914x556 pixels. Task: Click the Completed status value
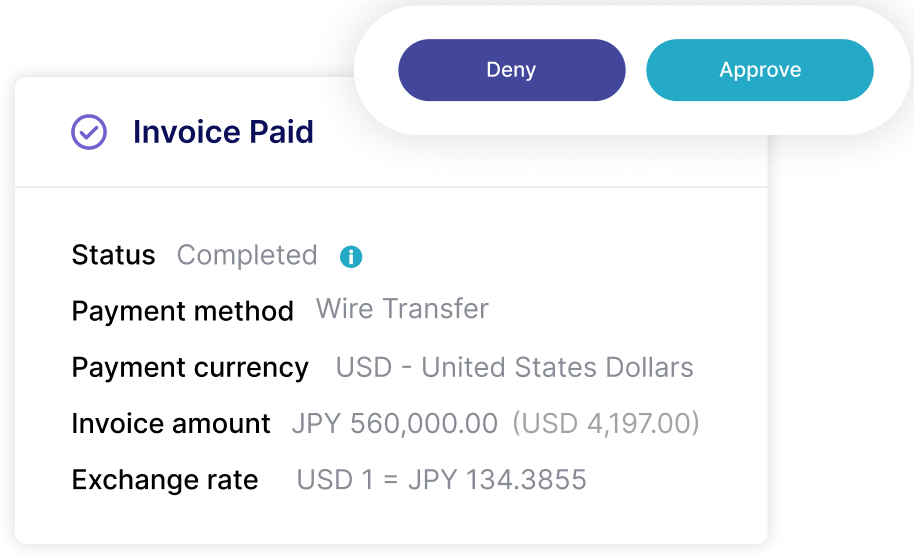[247, 255]
